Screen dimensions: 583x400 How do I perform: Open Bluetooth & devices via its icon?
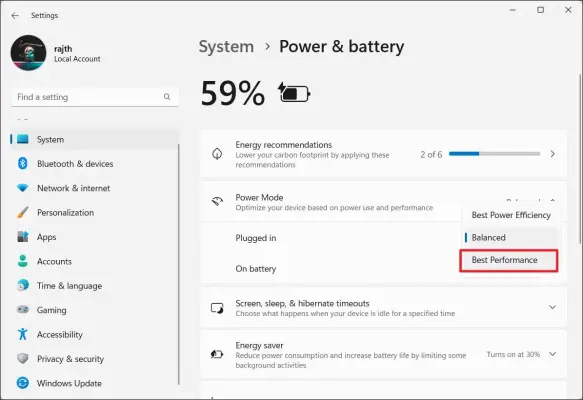(x=23, y=163)
